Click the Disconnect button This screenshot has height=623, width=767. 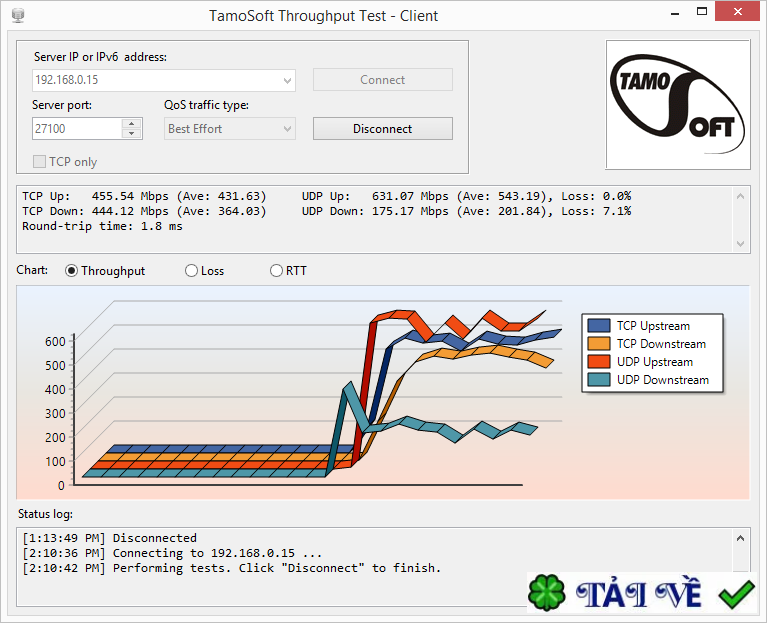tap(383, 129)
